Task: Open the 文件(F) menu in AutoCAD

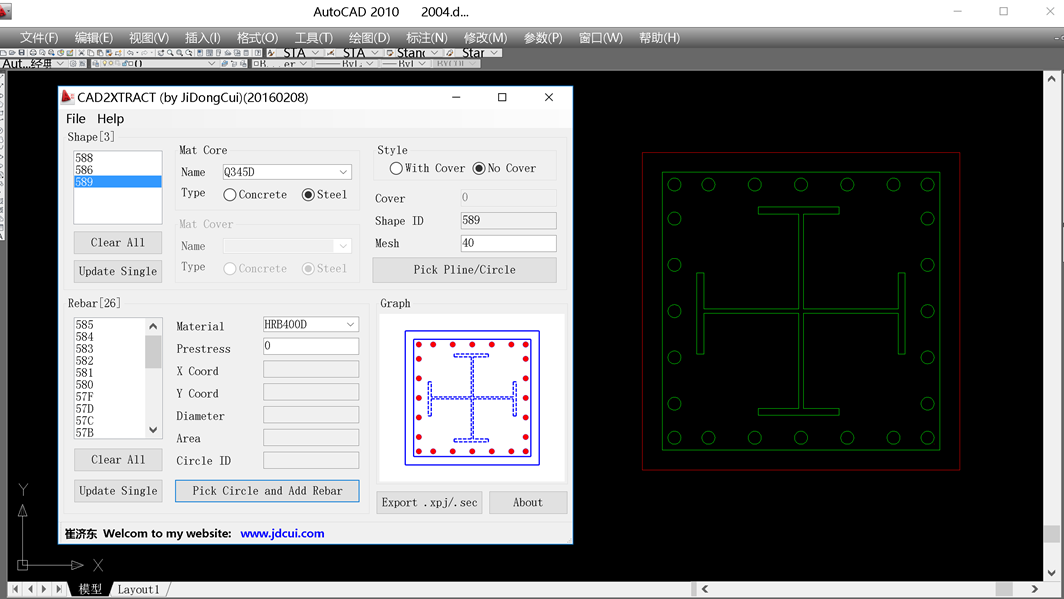Action: click(39, 38)
